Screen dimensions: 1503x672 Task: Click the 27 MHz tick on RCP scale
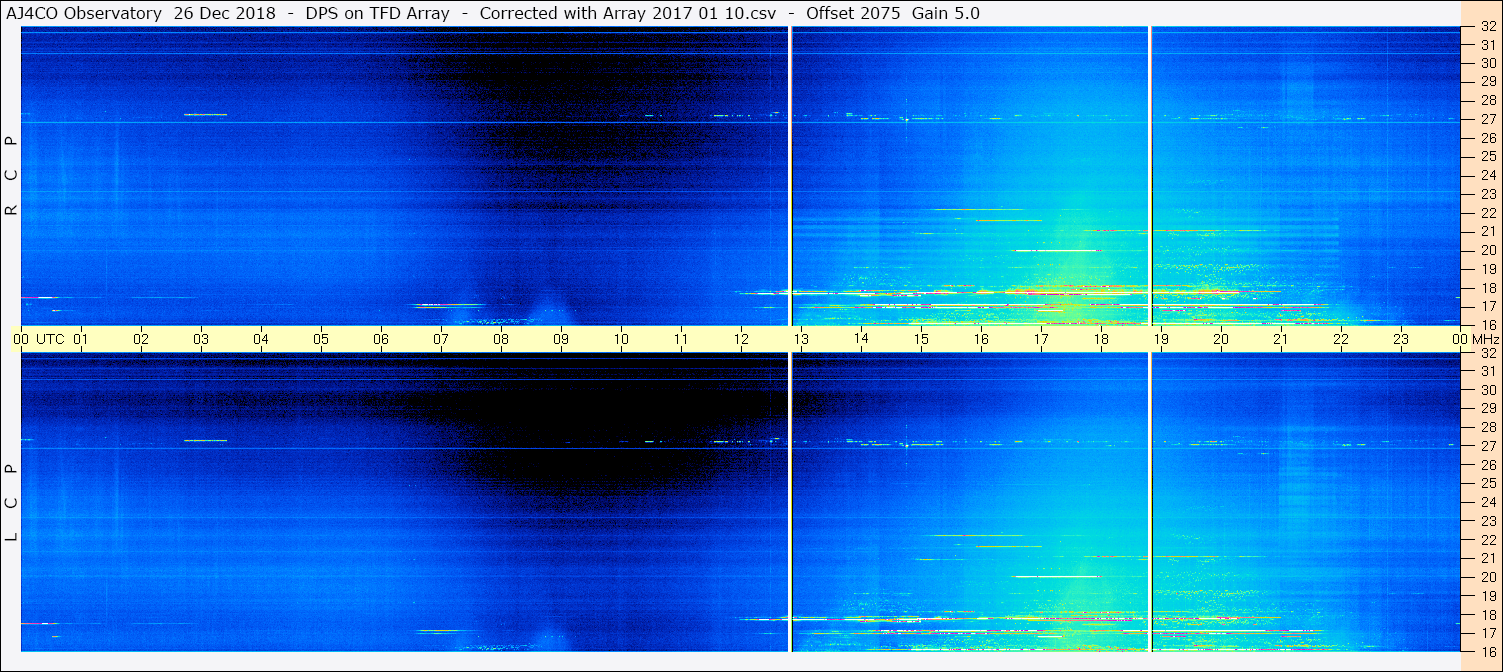tap(1488, 119)
